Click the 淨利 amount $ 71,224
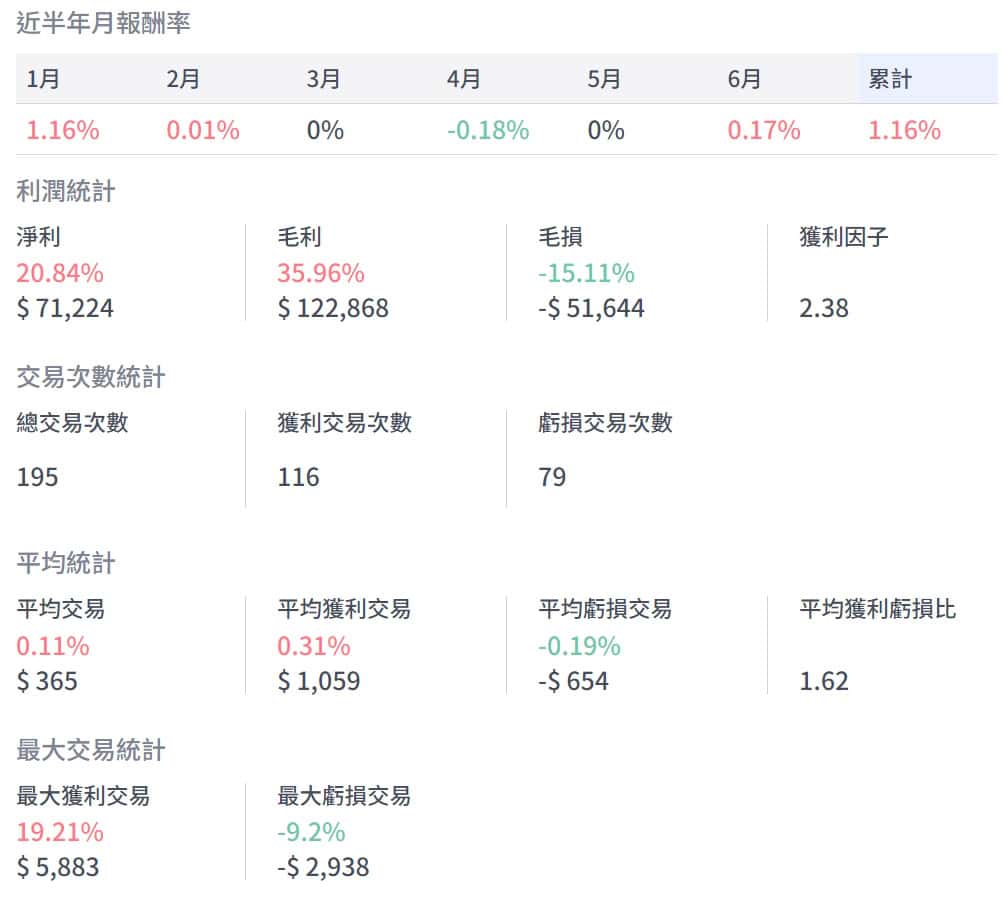The width and height of the screenshot is (1003, 913). [x=65, y=308]
